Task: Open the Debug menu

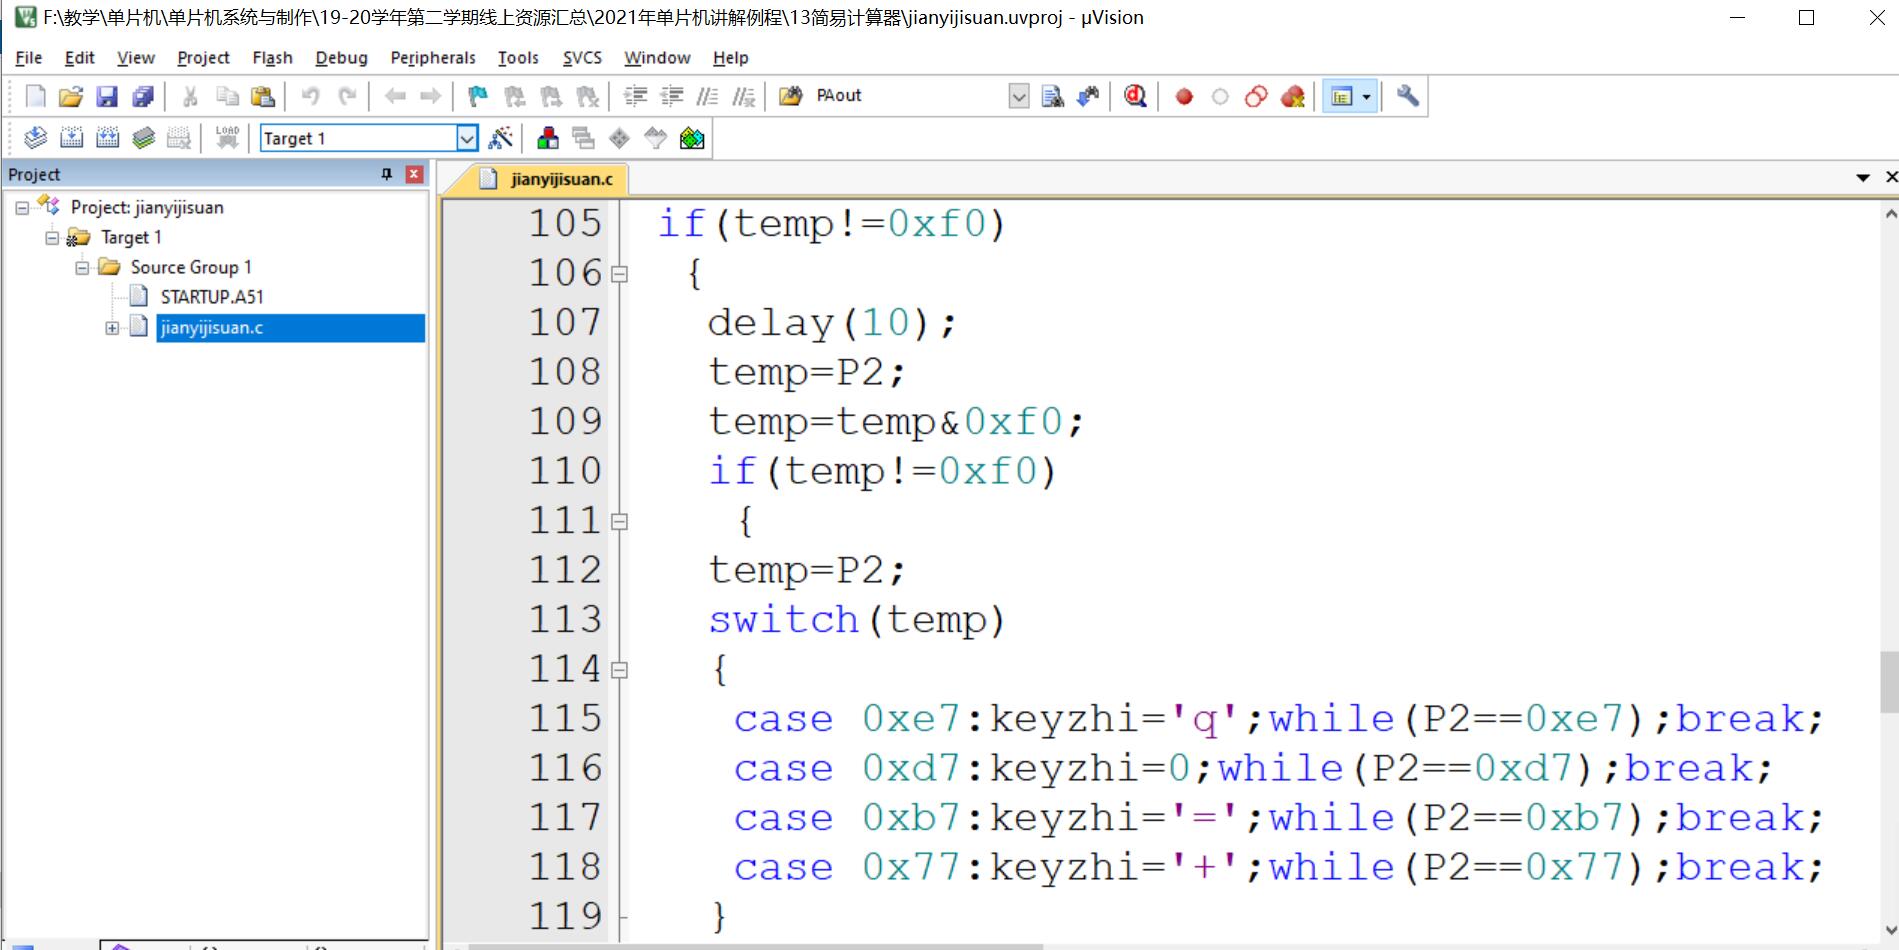Action: 341,58
